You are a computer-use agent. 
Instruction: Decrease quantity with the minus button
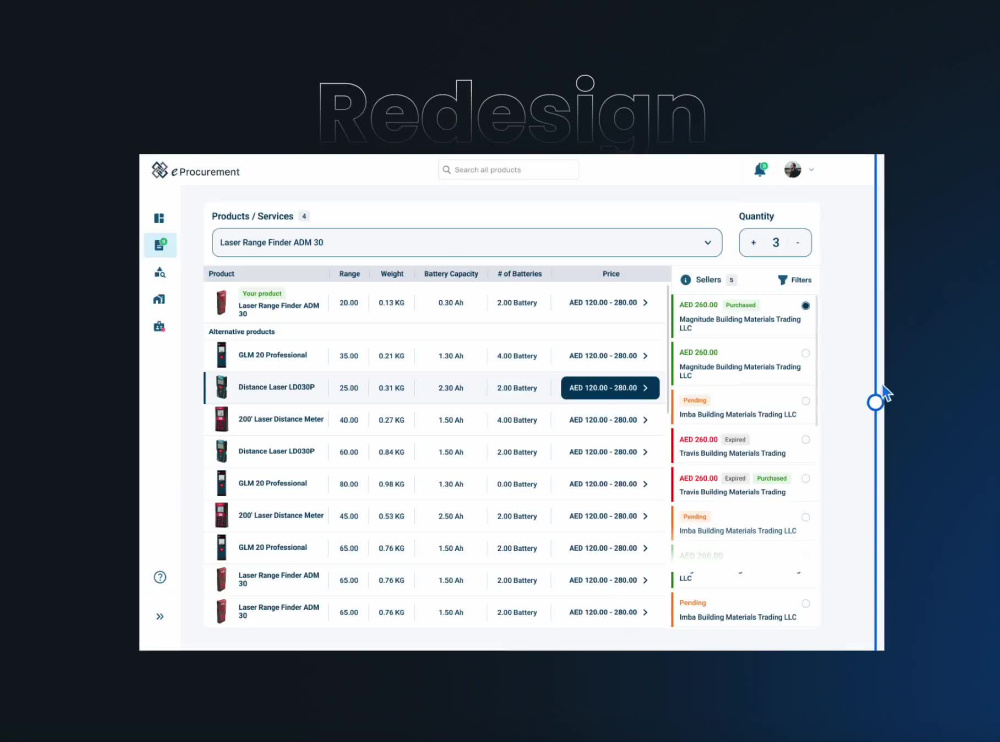click(797, 242)
